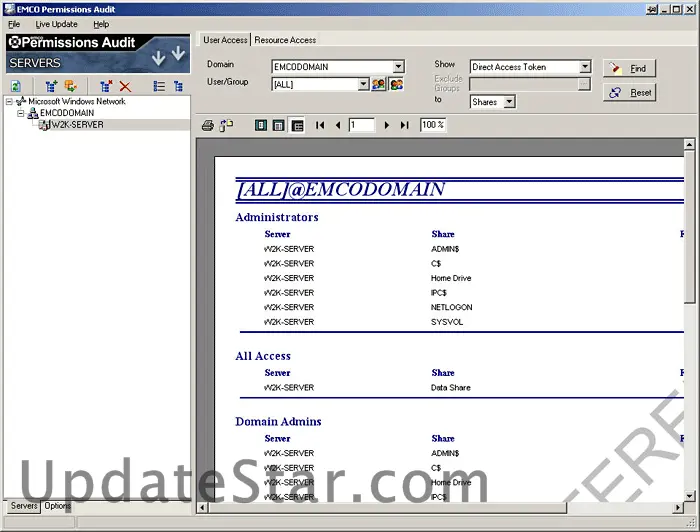Switch to User Access tab
The image size is (700, 532).
(225, 40)
